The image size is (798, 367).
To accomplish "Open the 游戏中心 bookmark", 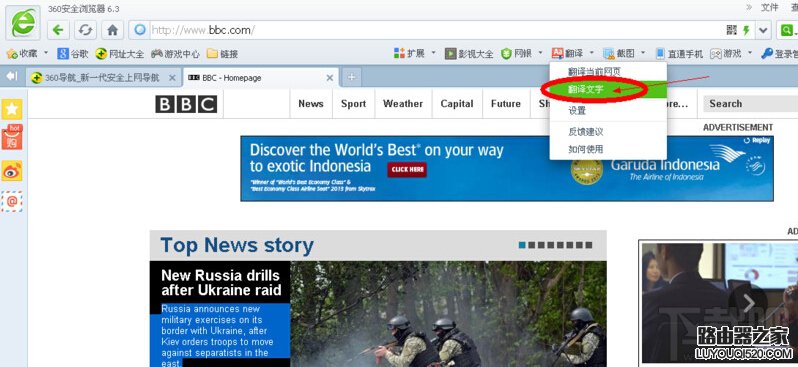I will 175,53.
